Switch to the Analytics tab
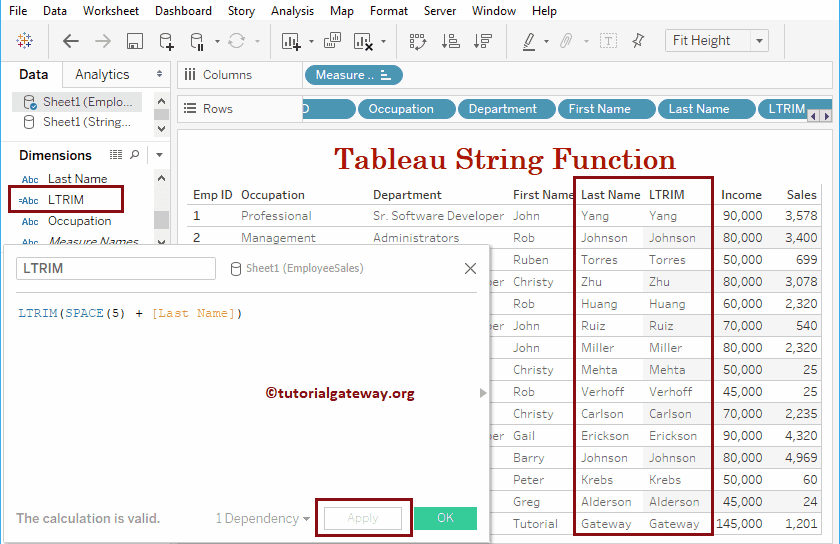 [102, 74]
